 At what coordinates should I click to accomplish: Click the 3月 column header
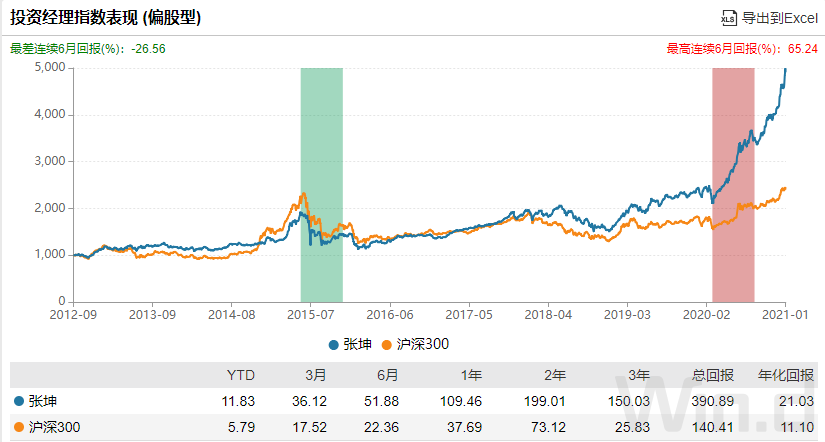pyautogui.click(x=315, y=375)
